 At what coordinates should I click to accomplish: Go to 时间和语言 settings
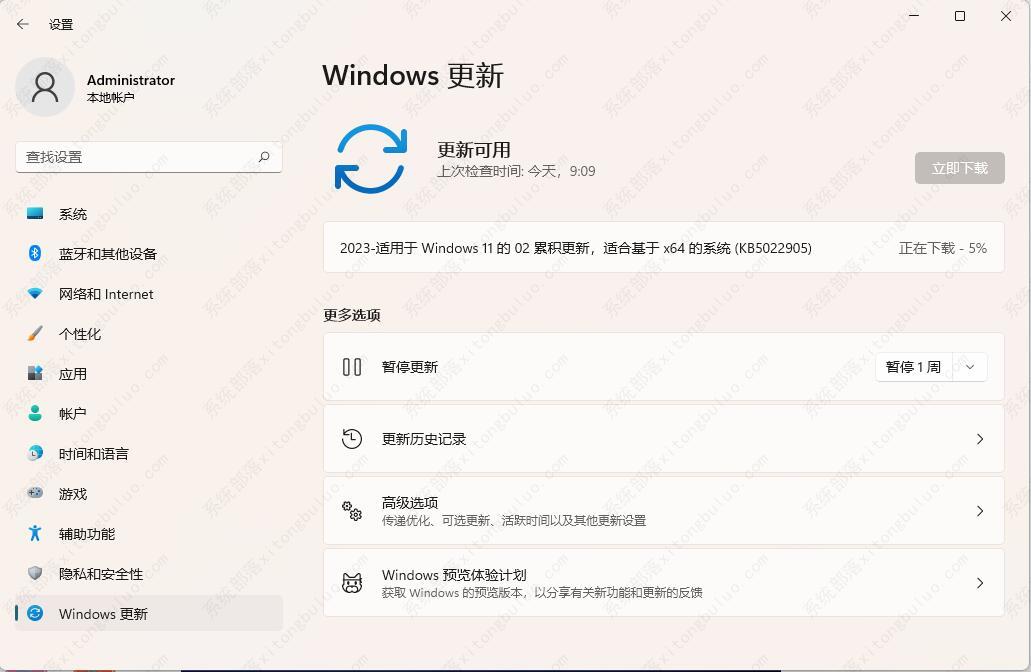(93, 454)
